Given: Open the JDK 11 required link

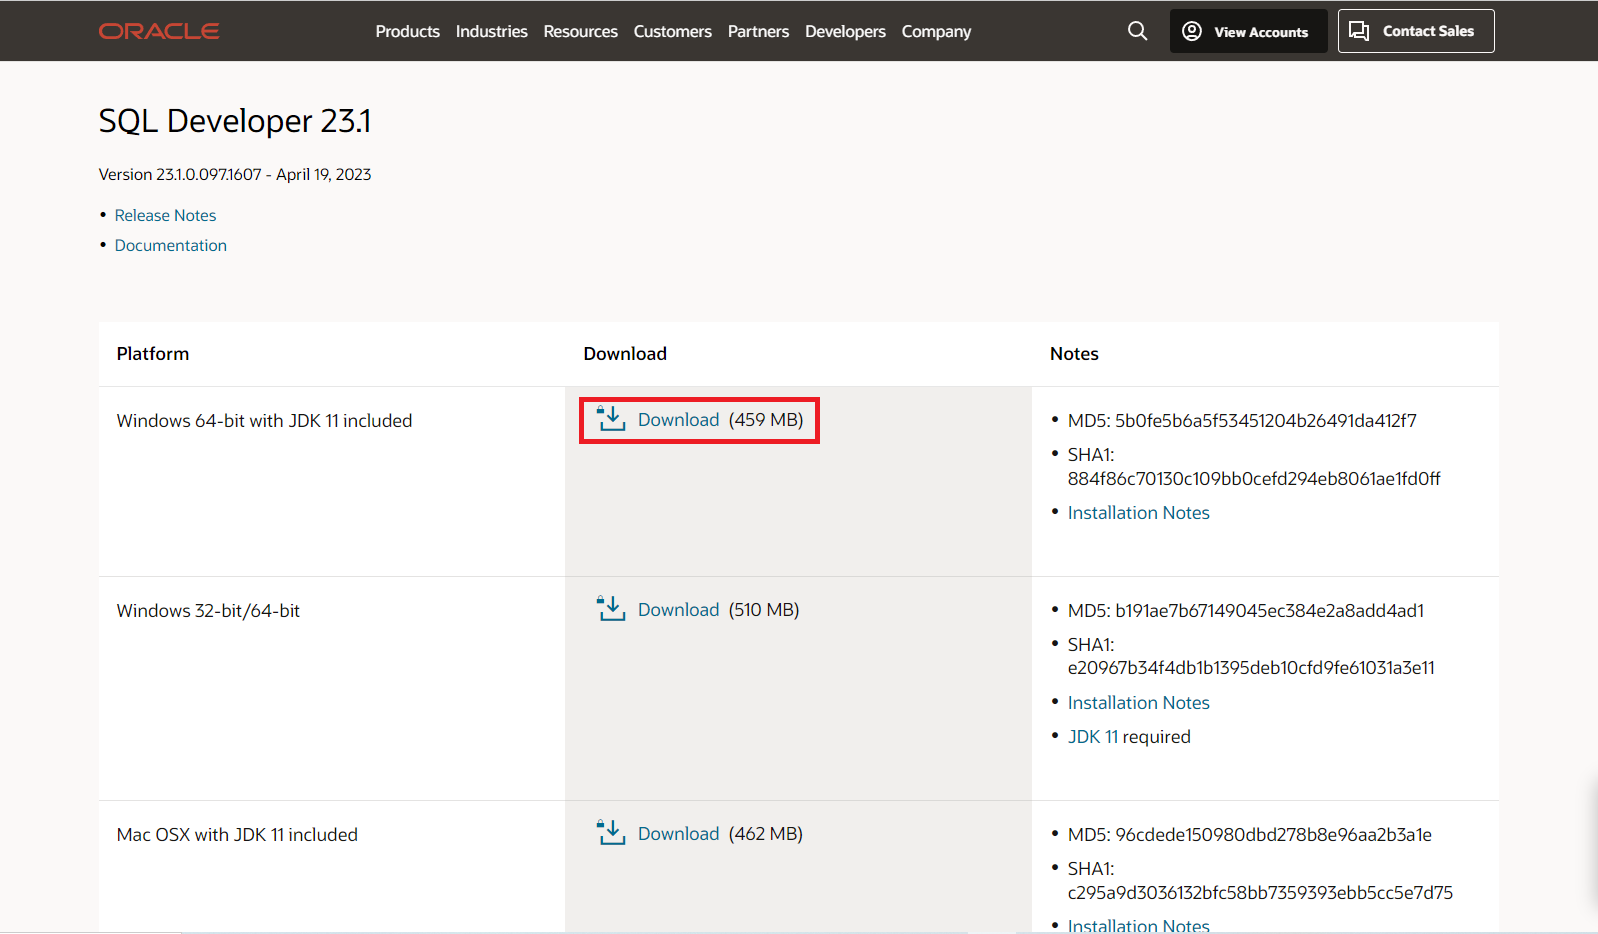Looking at the screenshot, I should point(1092,736).
